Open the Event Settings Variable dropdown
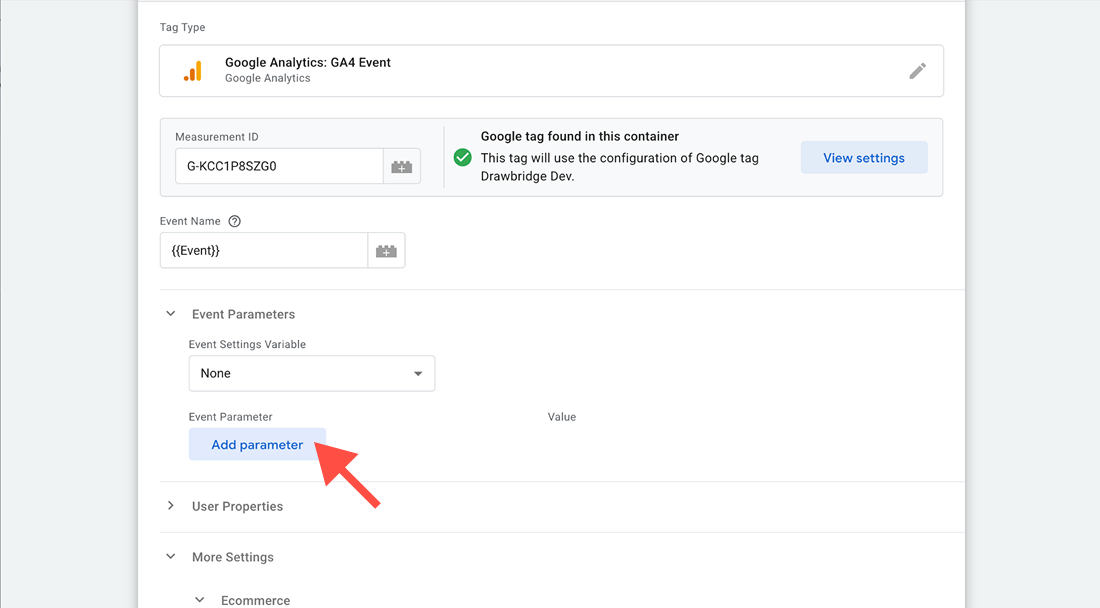1100x608 pixels. [311, 373]
